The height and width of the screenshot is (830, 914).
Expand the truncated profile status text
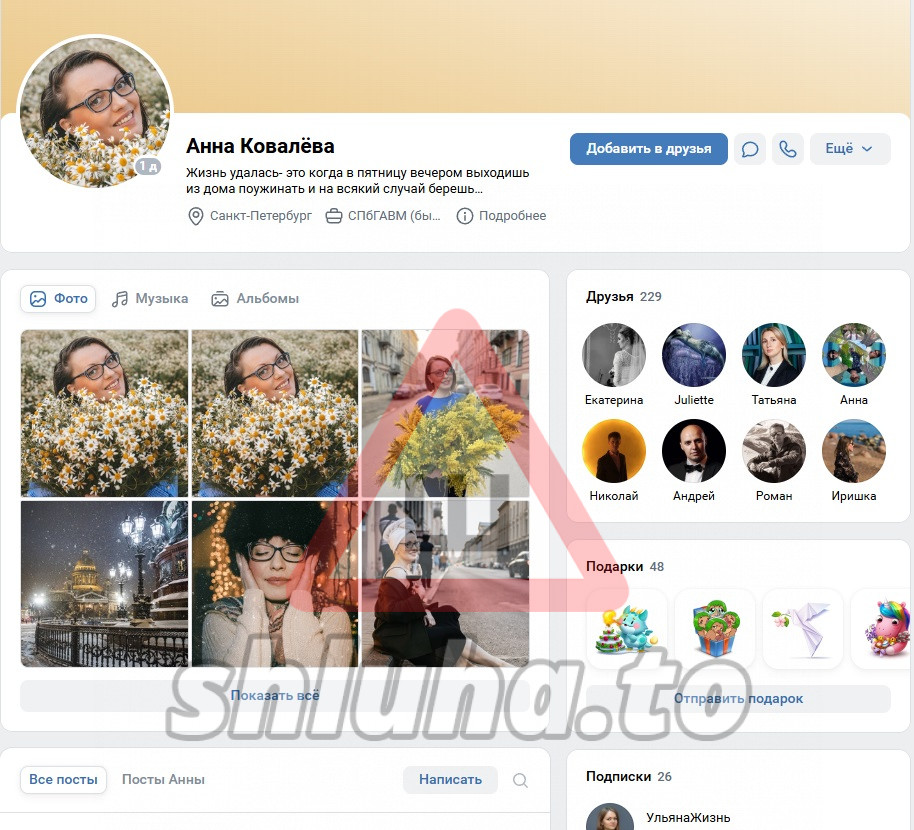(357, 180)
